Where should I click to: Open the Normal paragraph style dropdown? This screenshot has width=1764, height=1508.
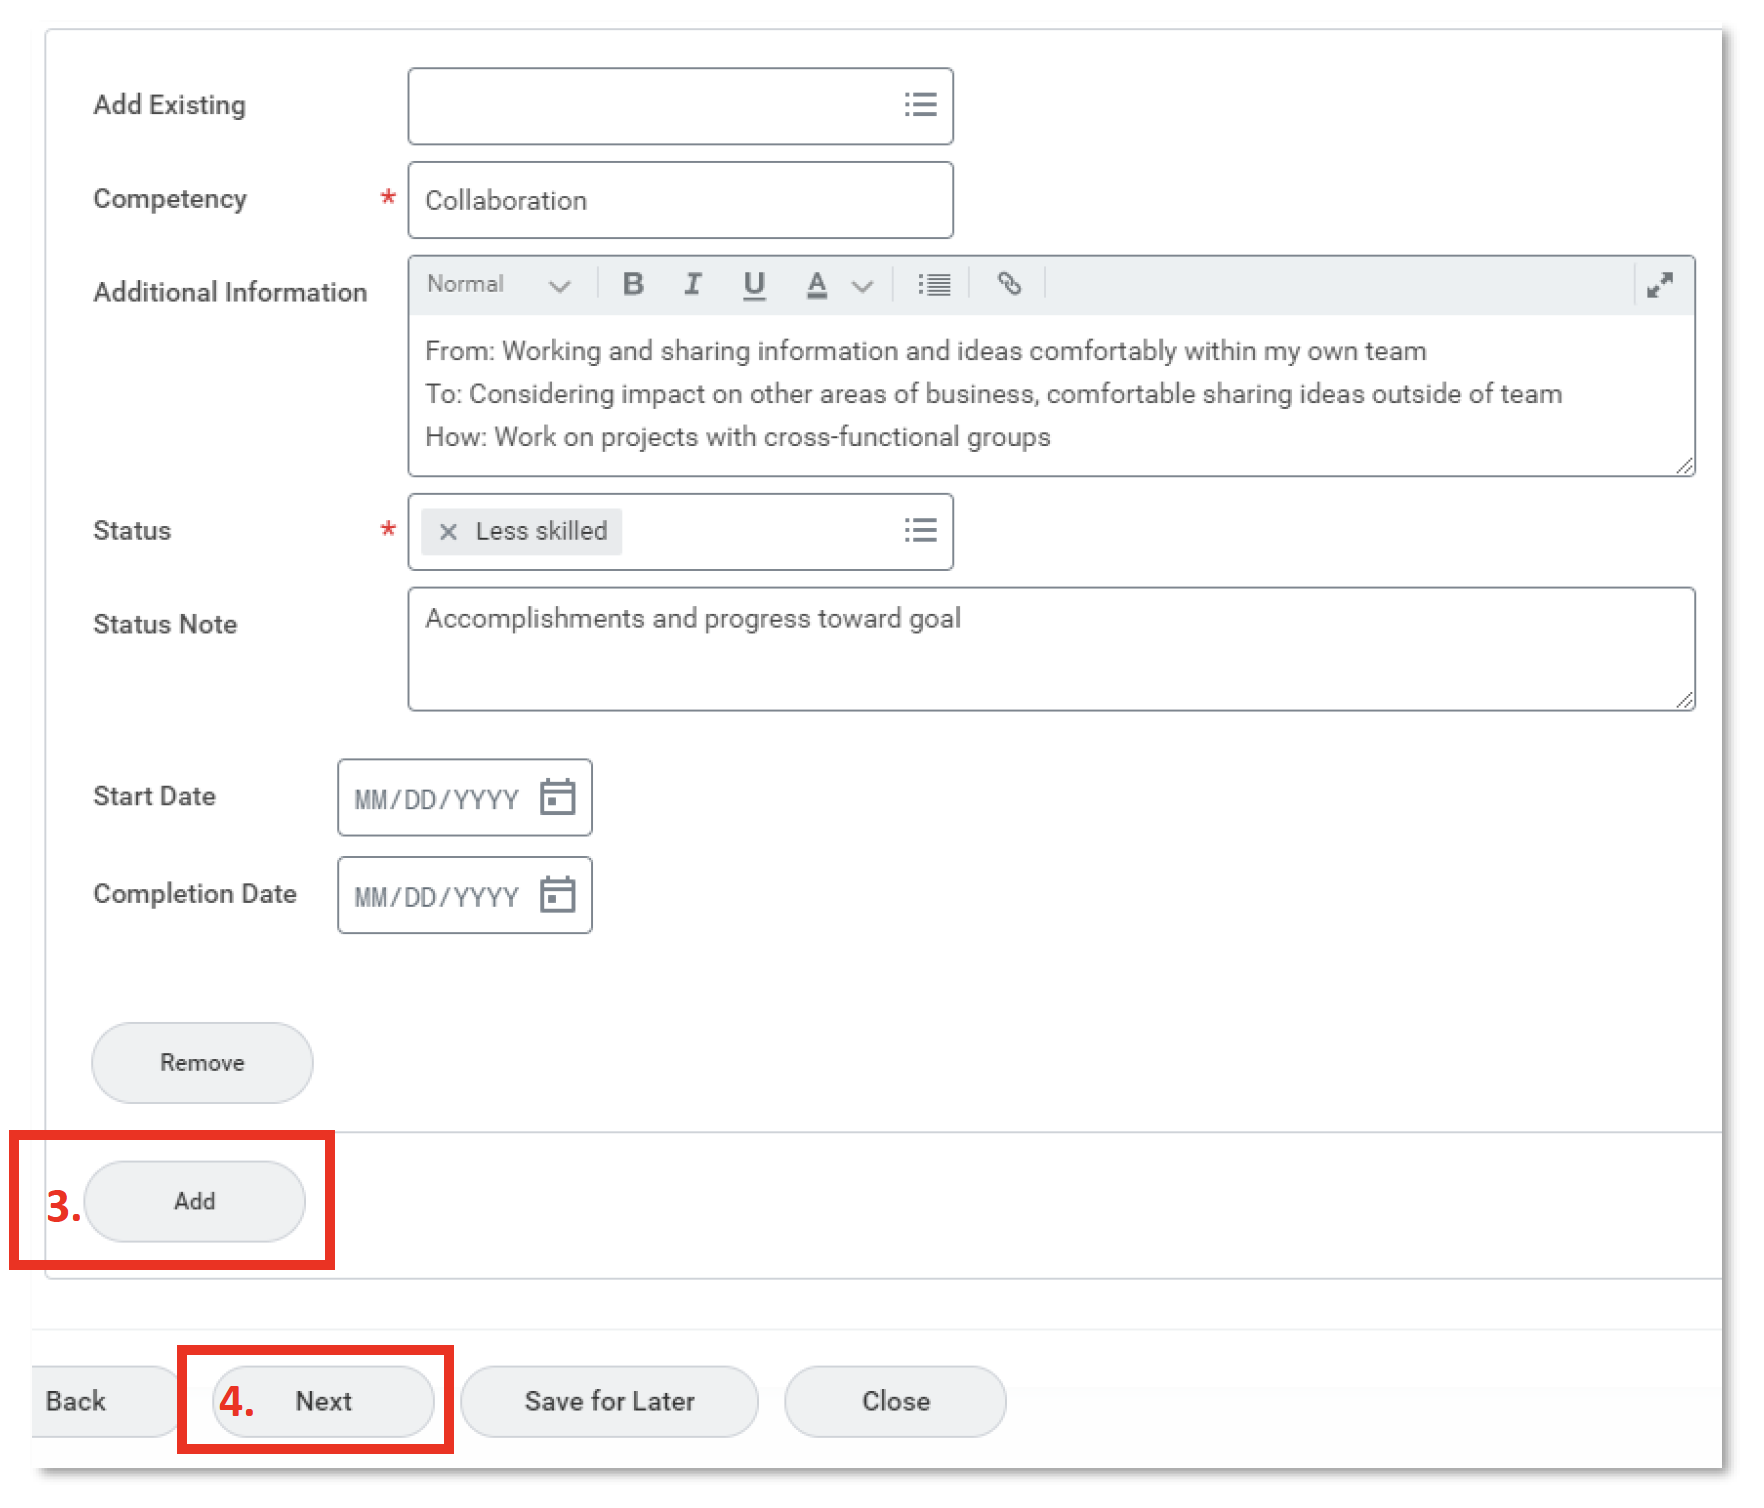(500, 285)
